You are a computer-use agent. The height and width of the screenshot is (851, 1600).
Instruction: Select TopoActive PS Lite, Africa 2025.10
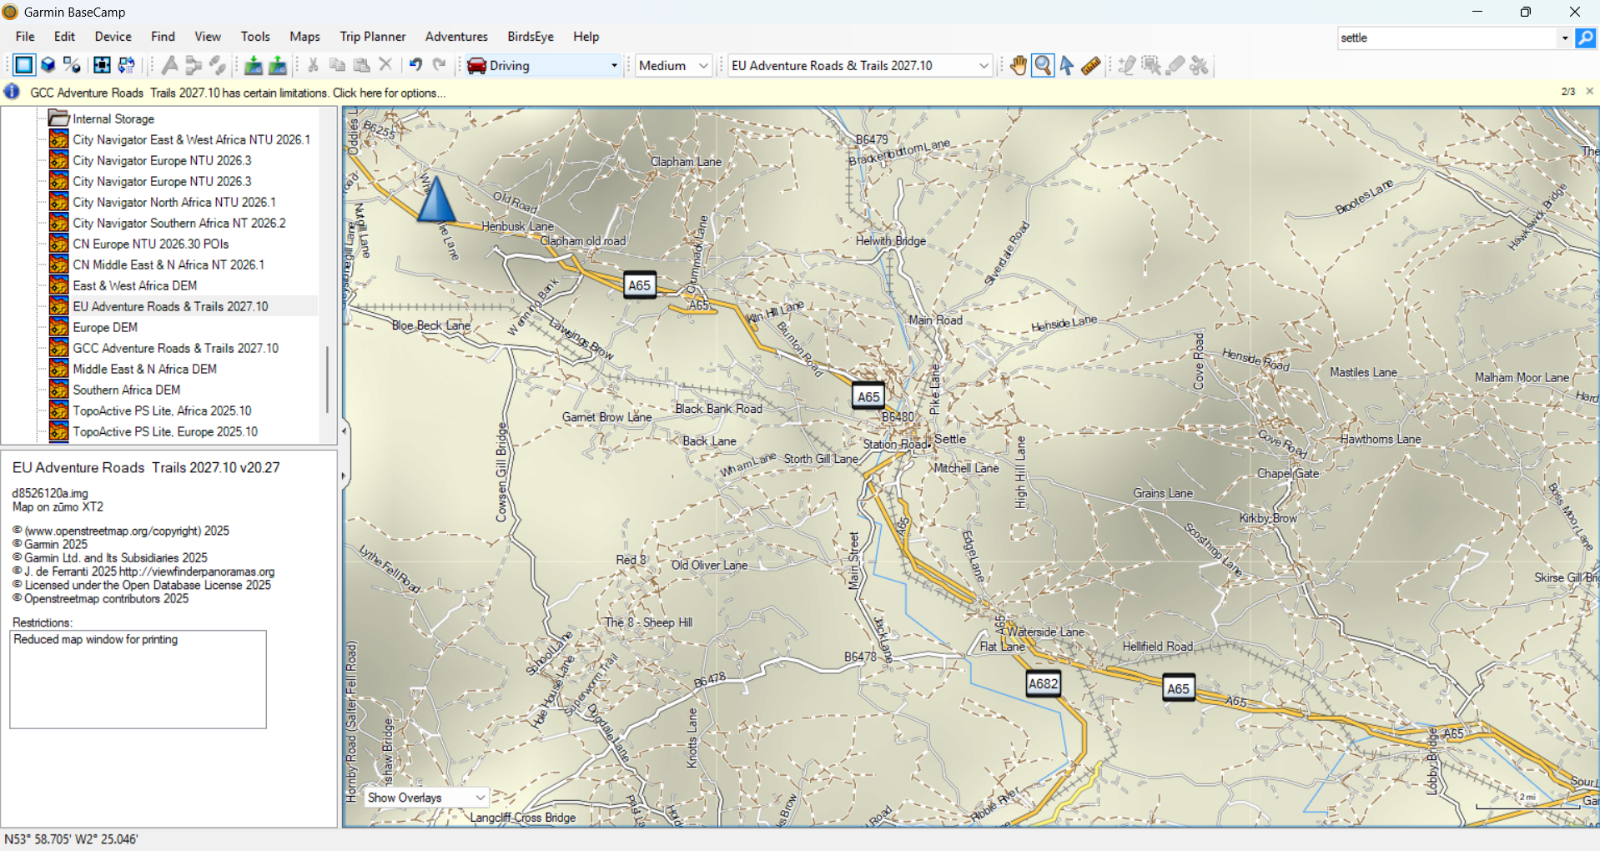click(162, 411)
